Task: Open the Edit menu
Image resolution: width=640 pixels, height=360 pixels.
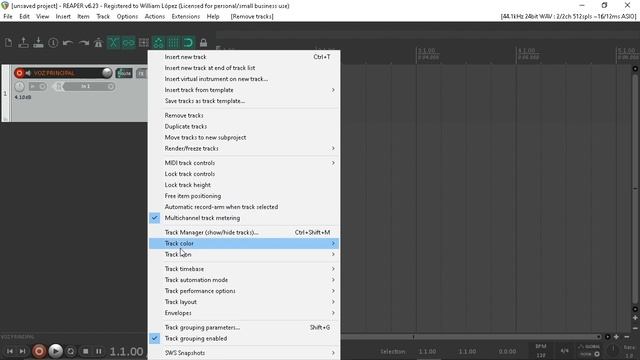Action: (24, 16)
